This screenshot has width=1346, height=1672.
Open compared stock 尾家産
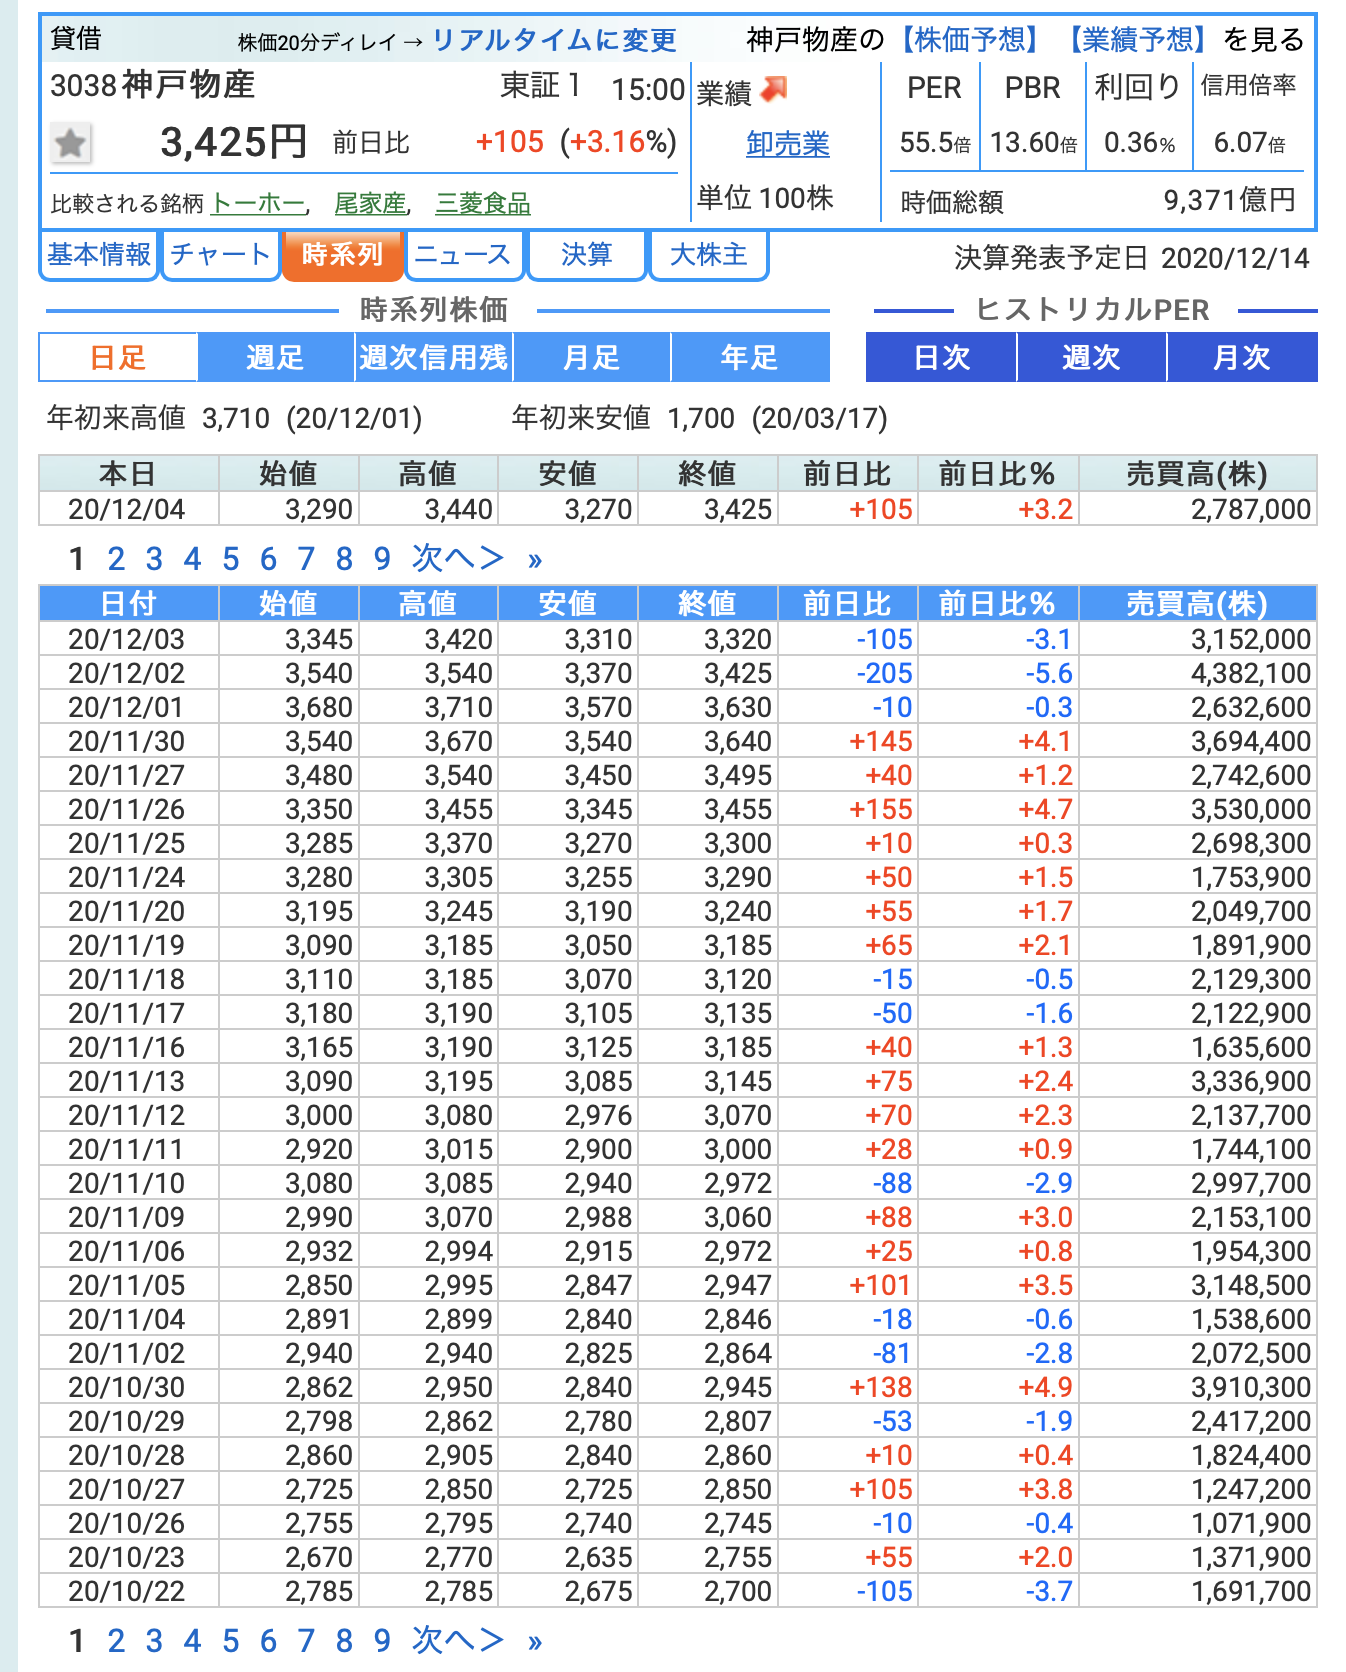370,203
